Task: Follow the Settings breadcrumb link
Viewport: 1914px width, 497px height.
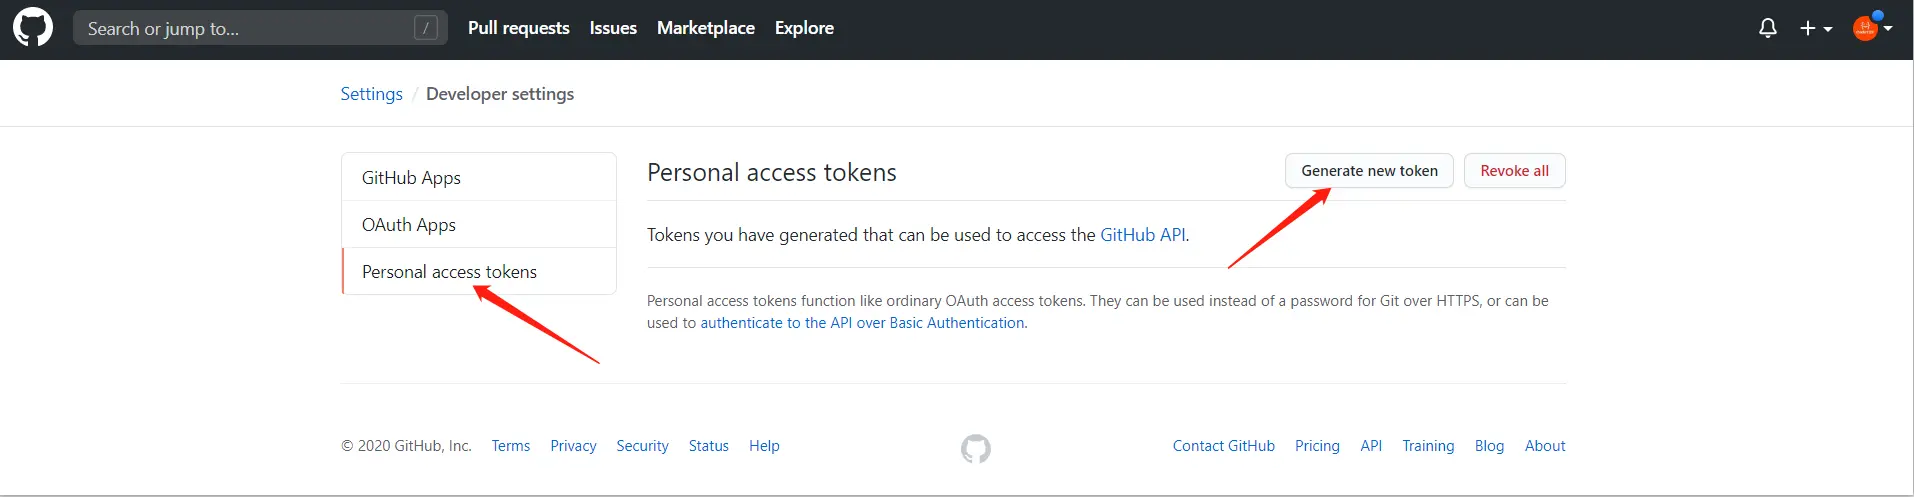Action: pos(371,94)
